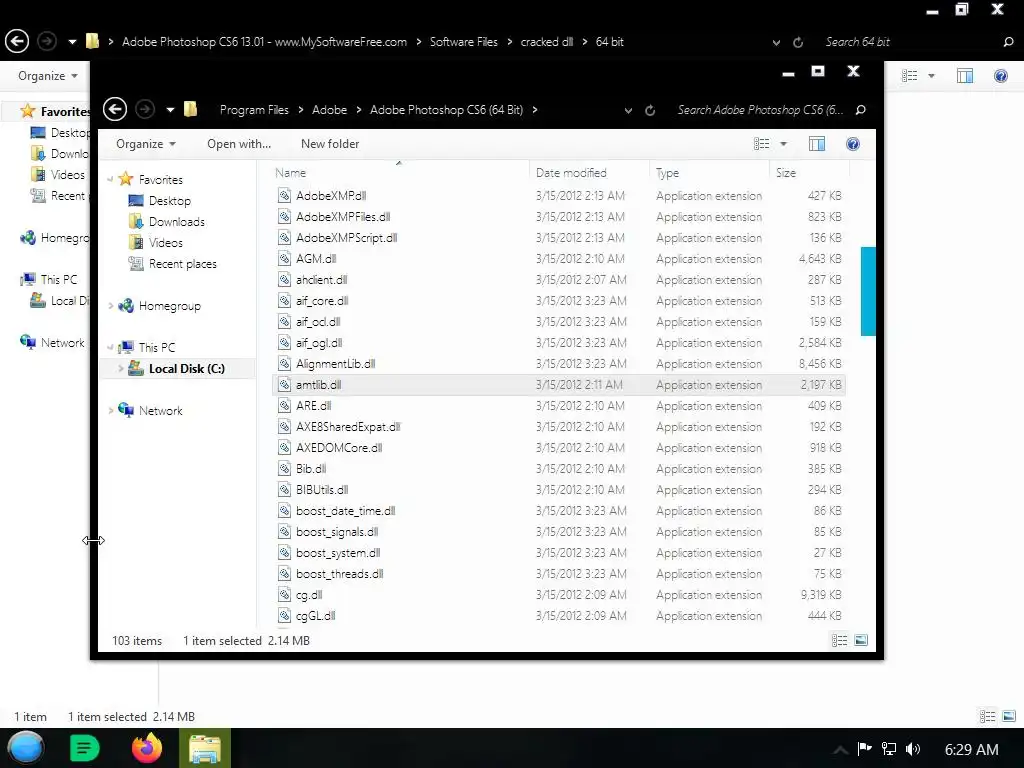Open volume control in system tray
The height and width of the screenshot is (768, 1024).
click(x=913, y=749)
